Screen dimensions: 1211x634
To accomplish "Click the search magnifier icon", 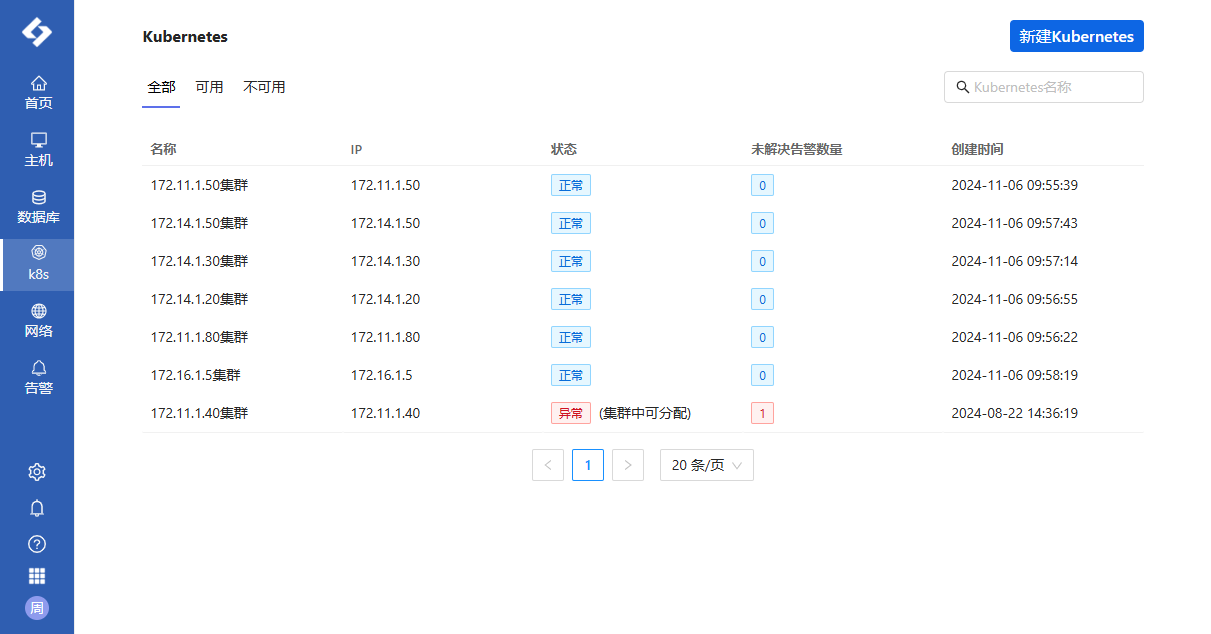I will 963,87.
